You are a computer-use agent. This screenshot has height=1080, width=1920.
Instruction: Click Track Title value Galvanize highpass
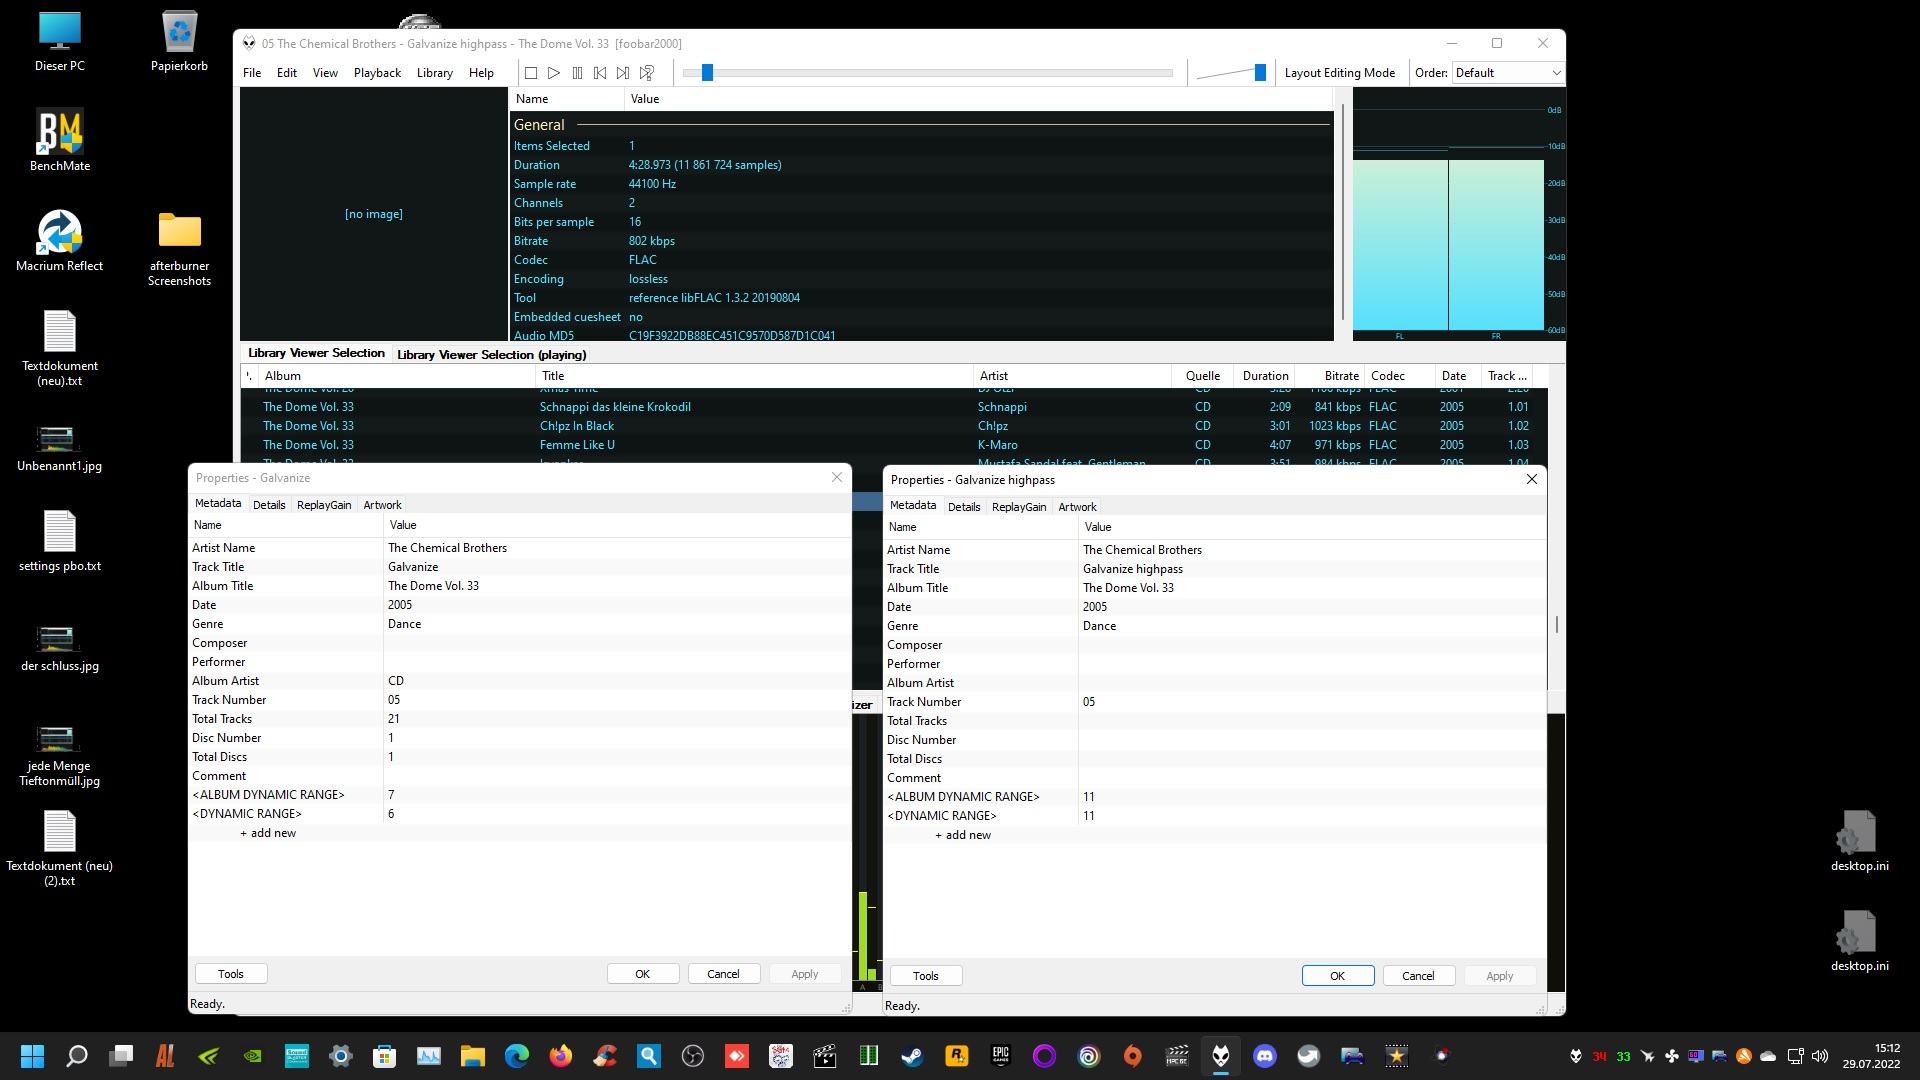tap(1133, 569)
